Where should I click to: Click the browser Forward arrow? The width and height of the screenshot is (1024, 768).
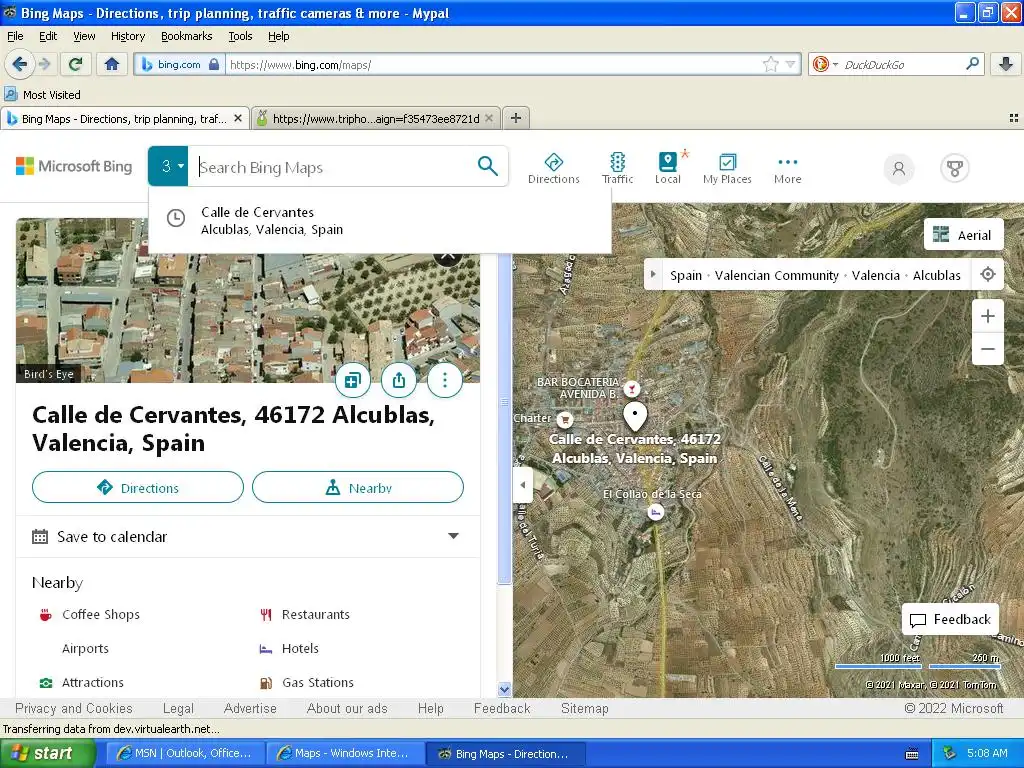point(44,64)
